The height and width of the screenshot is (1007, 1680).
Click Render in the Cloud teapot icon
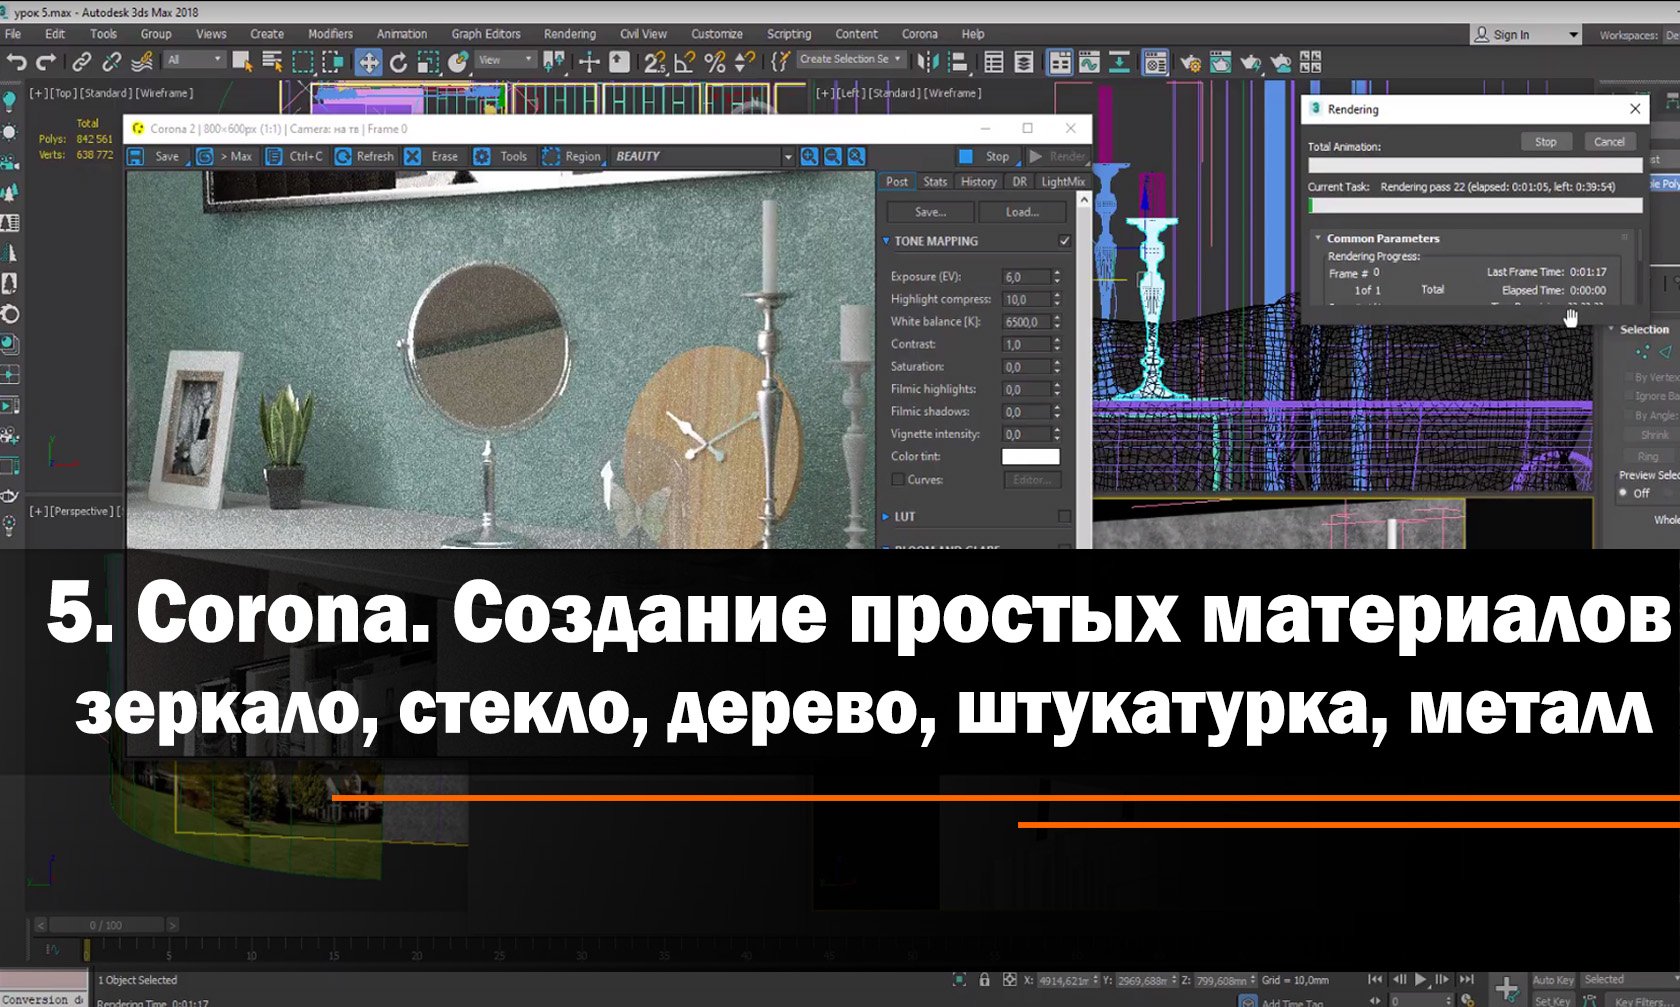(1281, 62)
